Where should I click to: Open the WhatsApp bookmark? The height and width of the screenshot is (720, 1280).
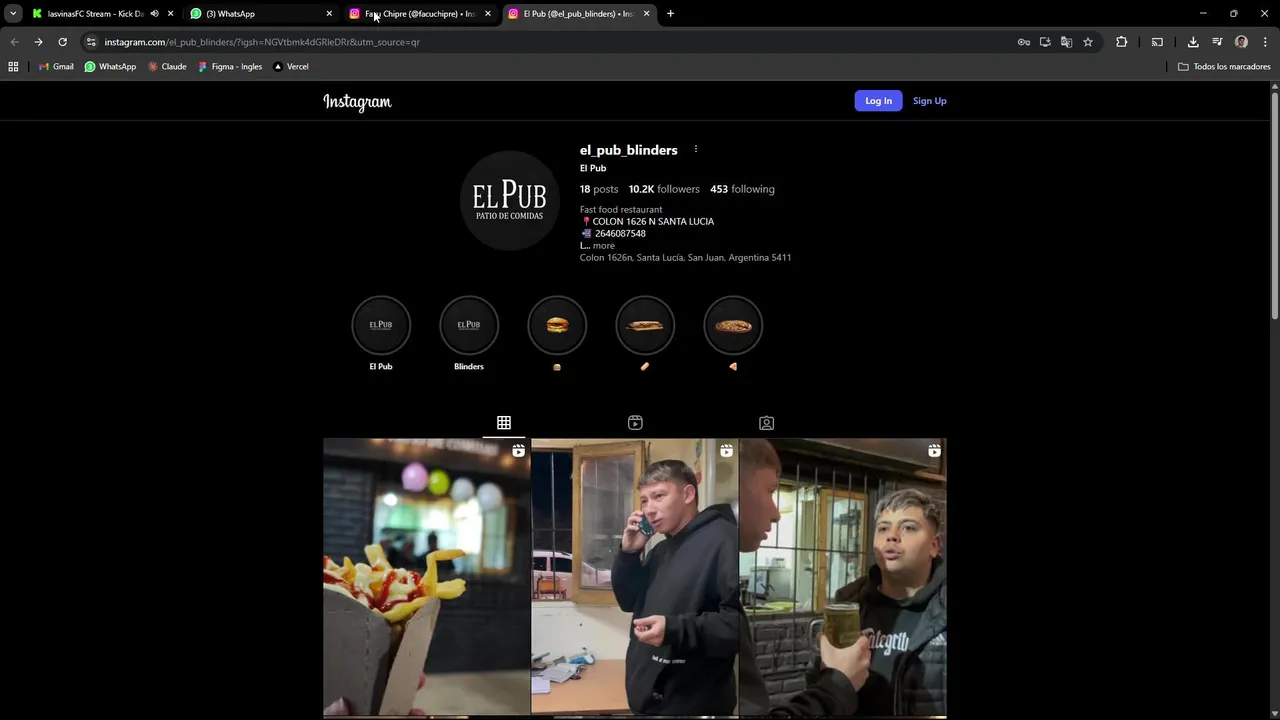tap(110, 67)
